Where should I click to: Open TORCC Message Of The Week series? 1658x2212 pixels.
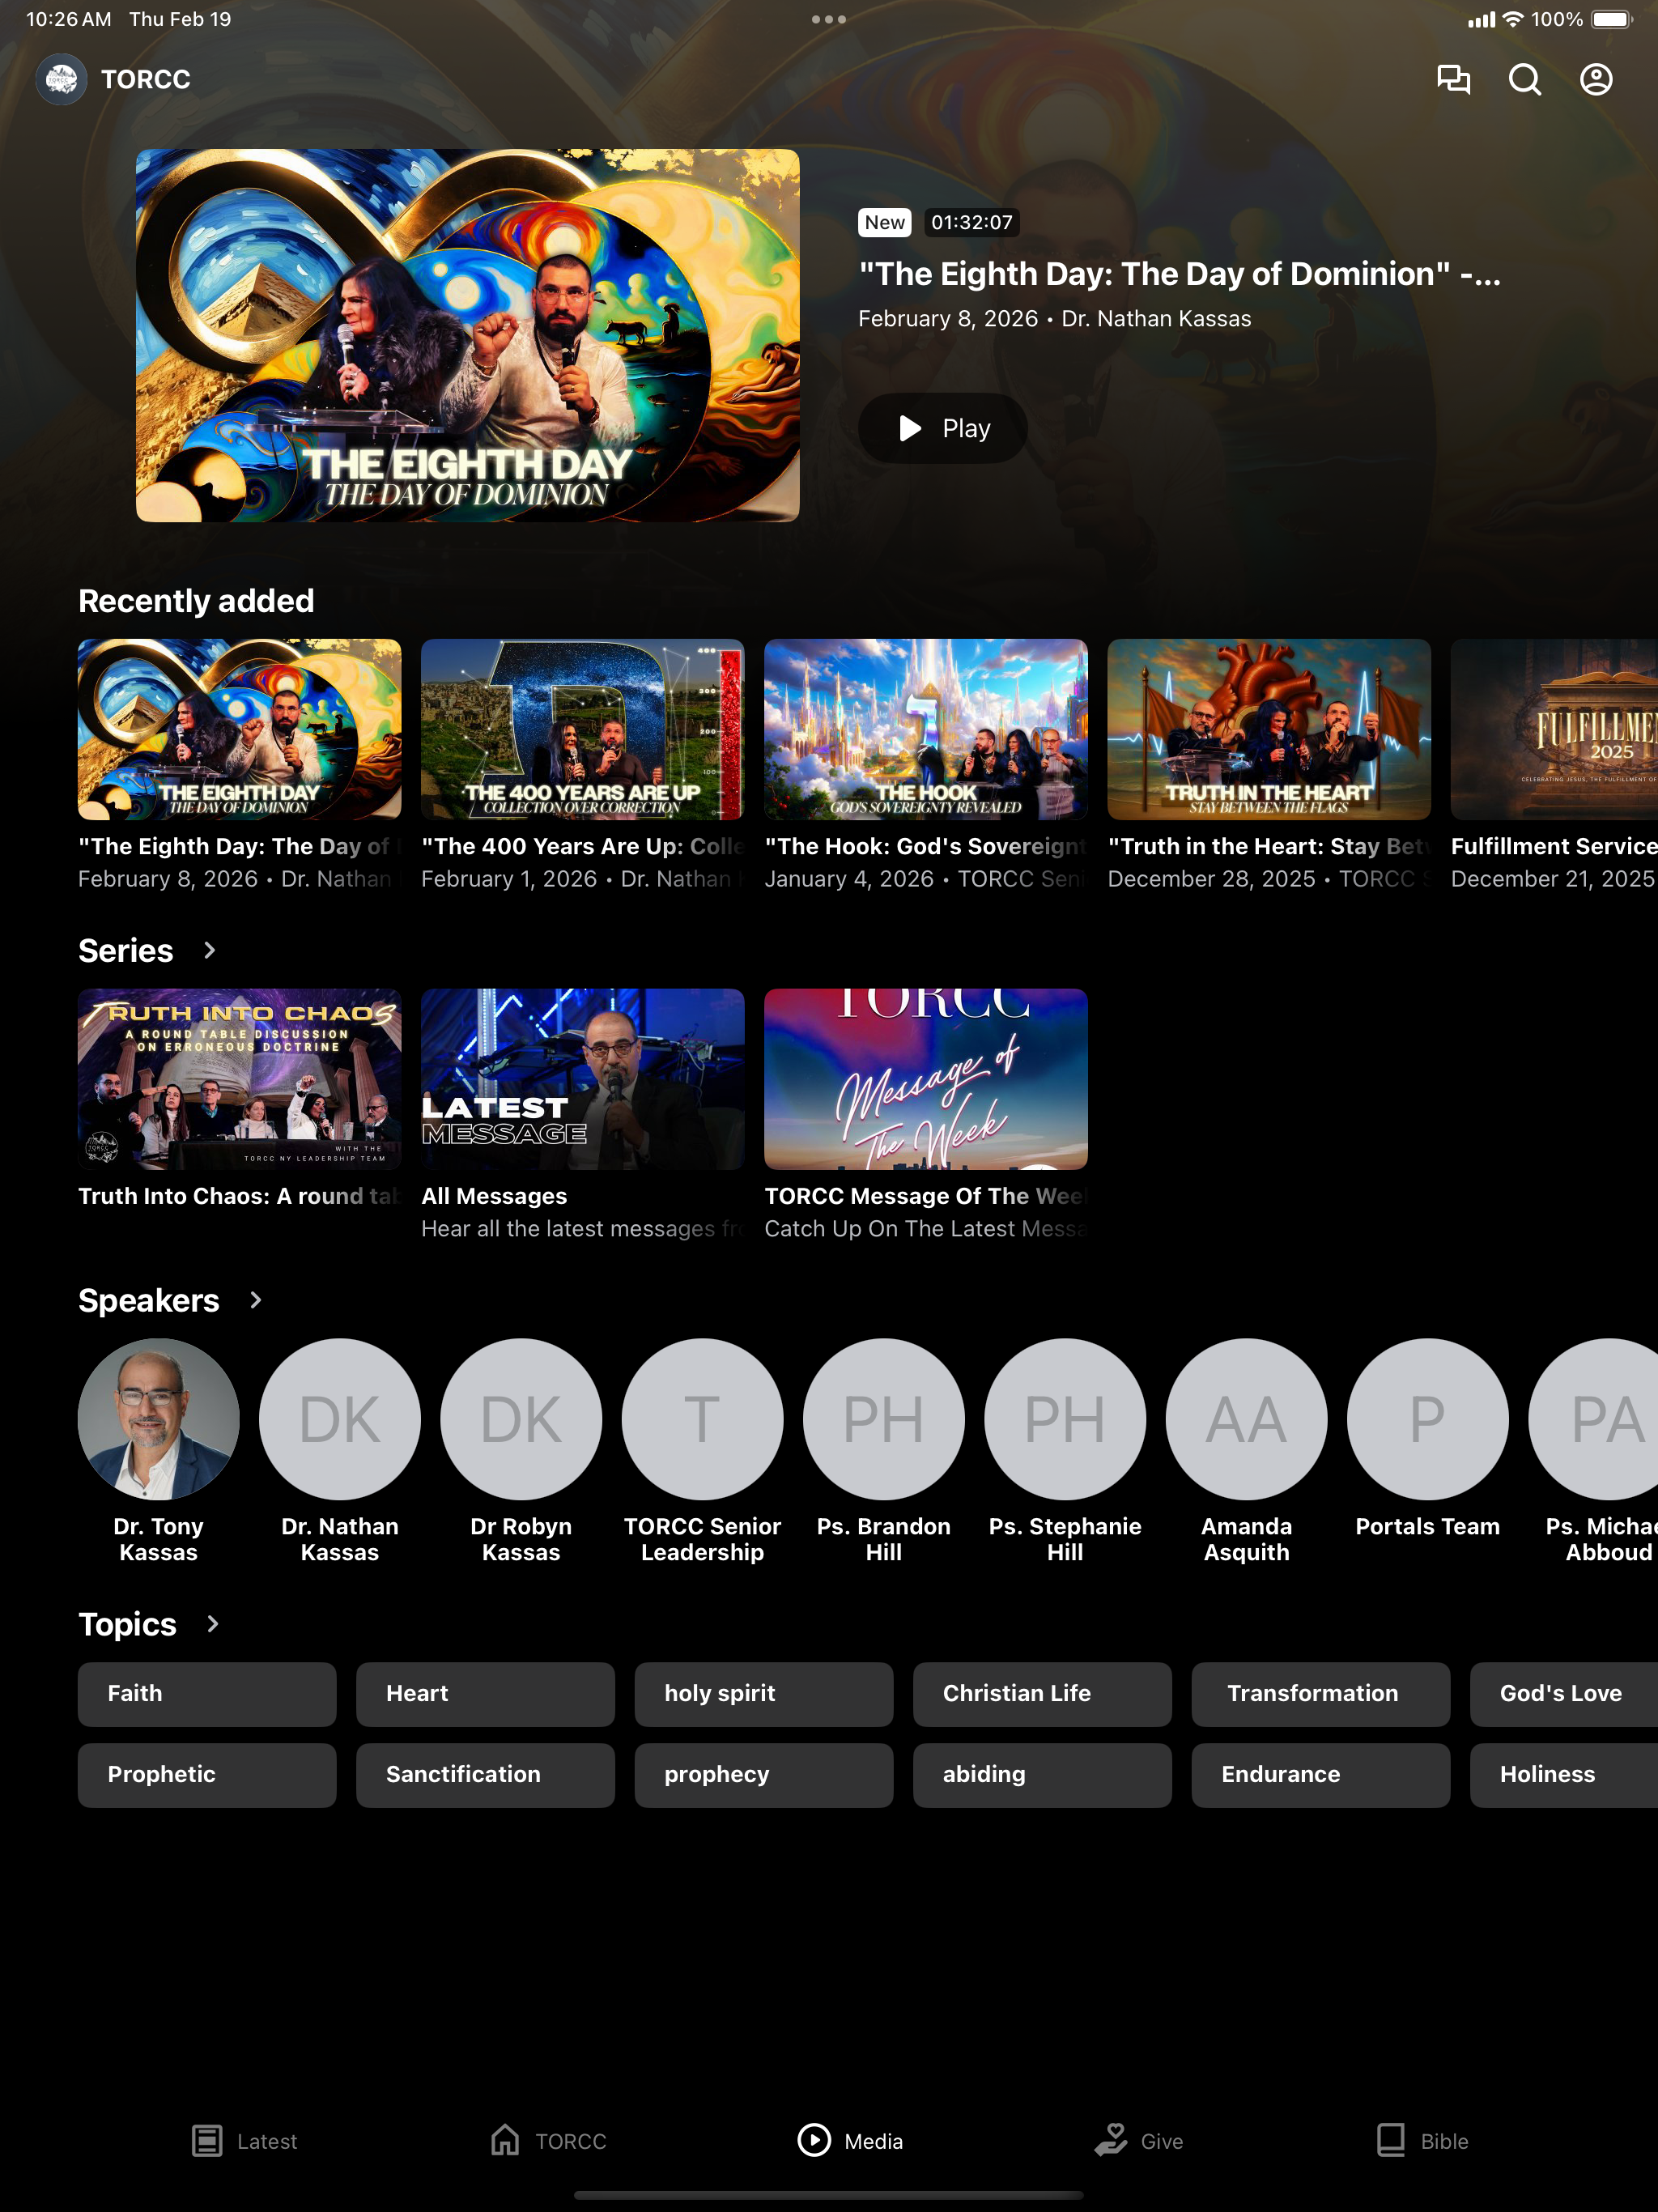(926, 1079)
